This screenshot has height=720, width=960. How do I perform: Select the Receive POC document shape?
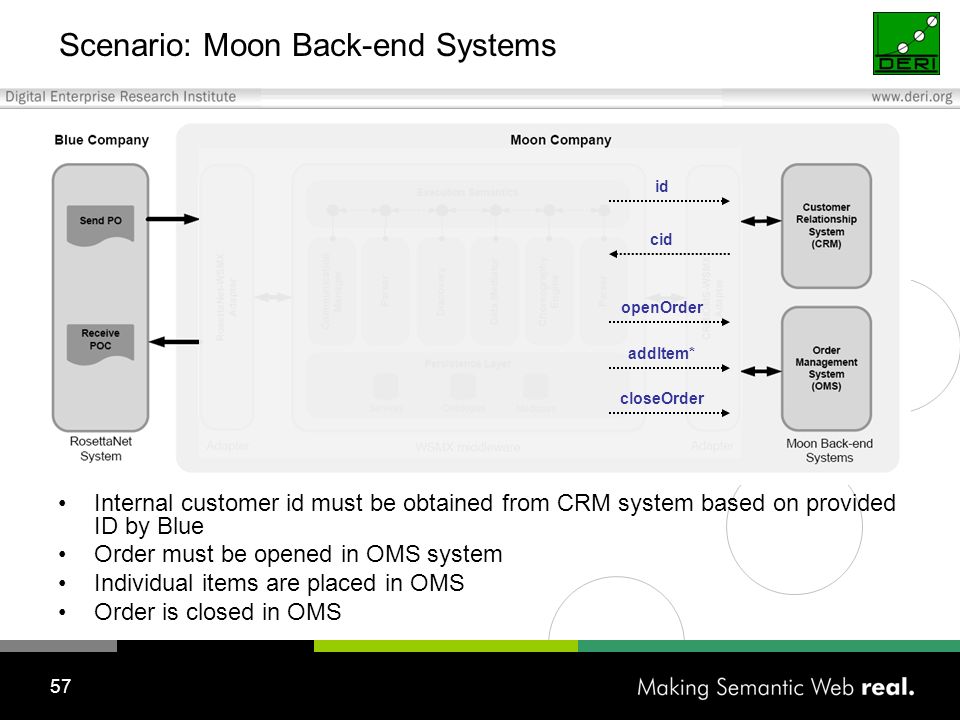pyautogui.click(x=100, y=344)
